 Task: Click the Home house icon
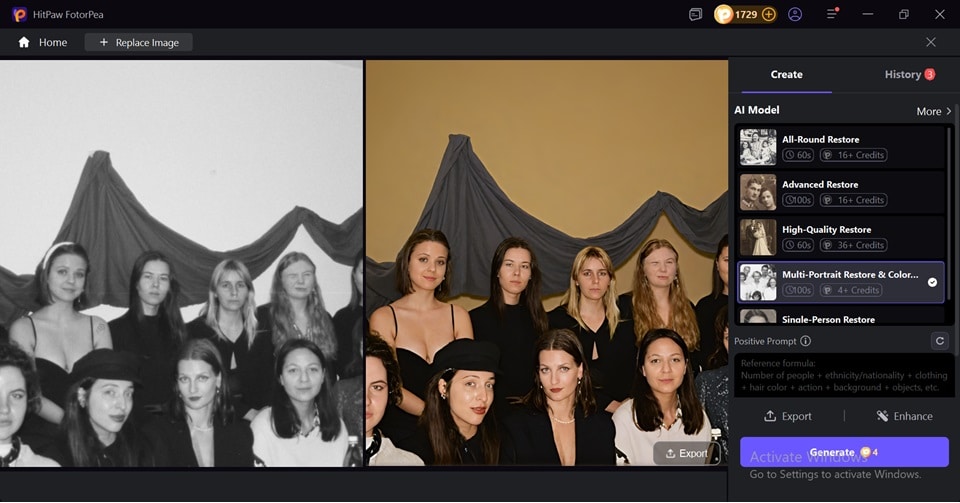pos(24,42)
